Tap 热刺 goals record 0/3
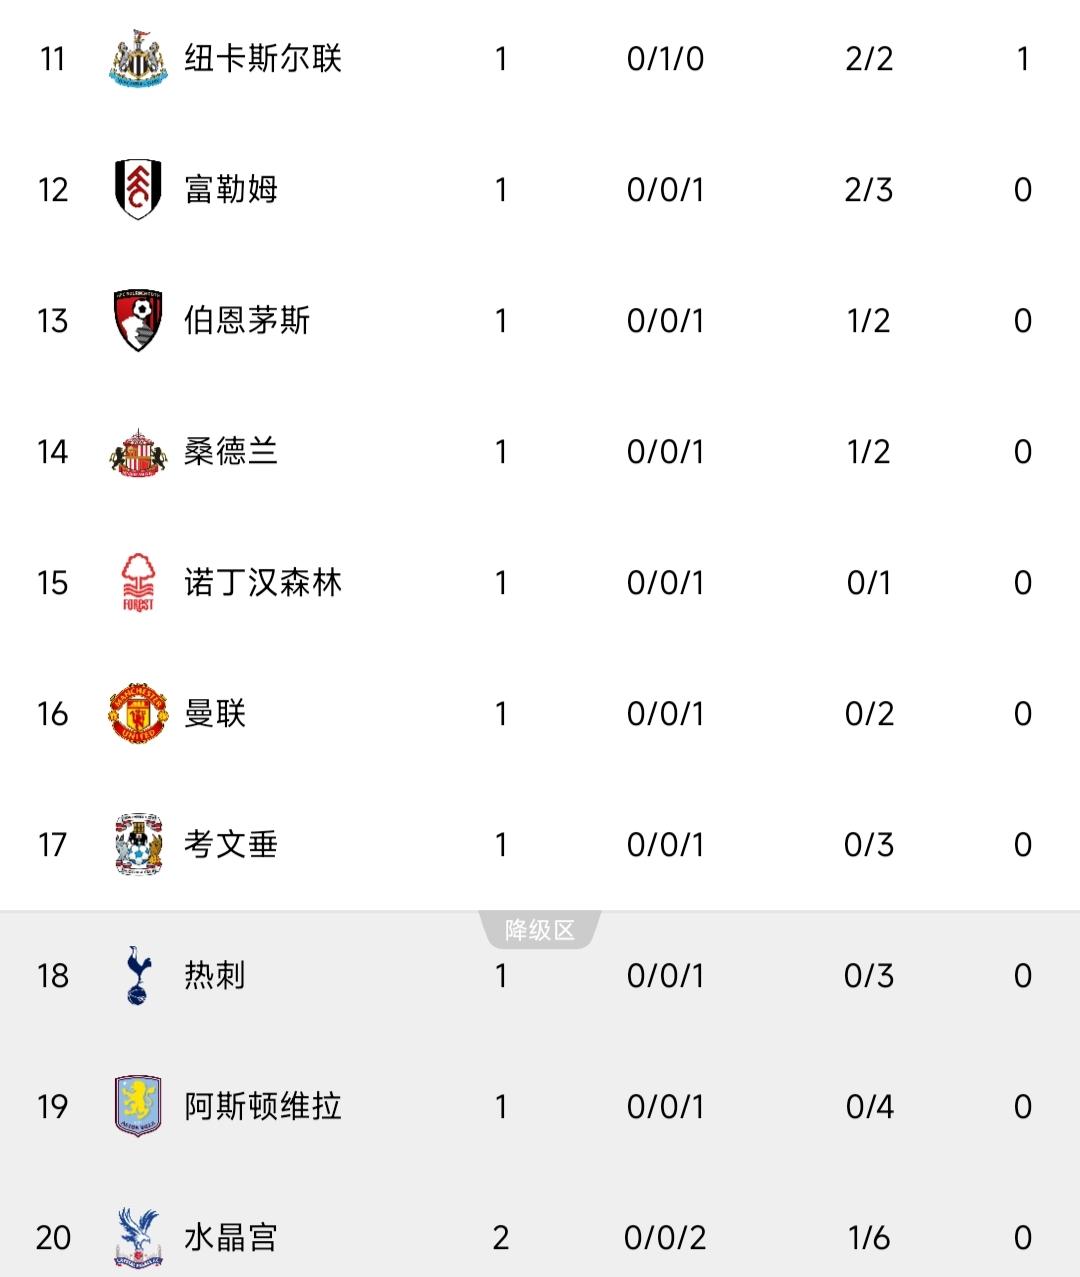 869,975
